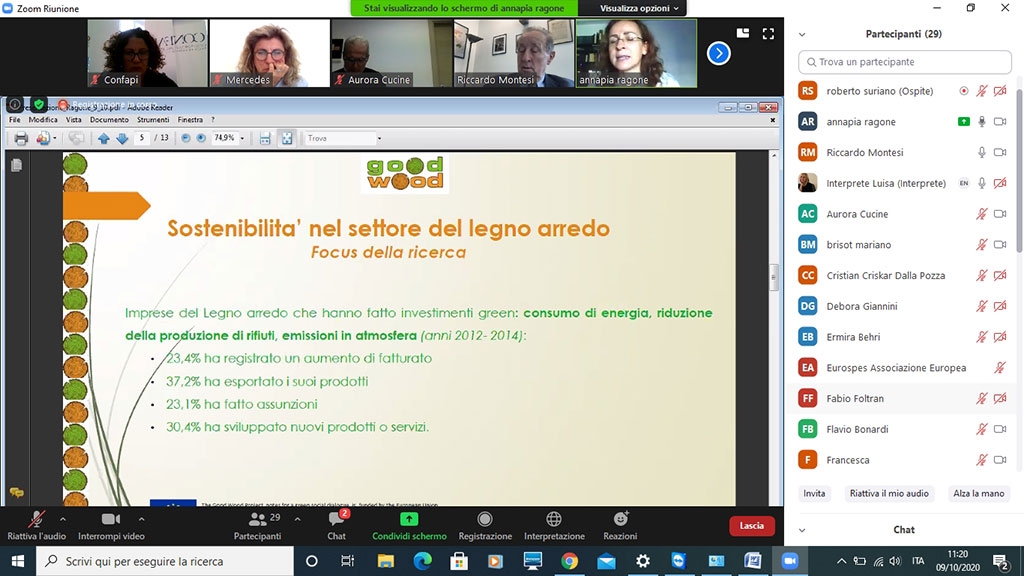Open video options arrow beside Interrompi video

142,520
